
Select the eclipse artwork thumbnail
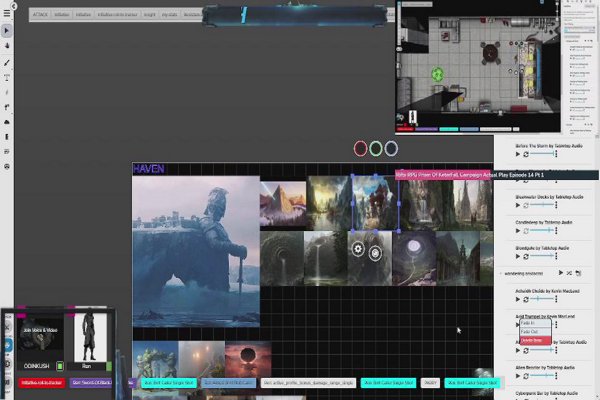248,360
